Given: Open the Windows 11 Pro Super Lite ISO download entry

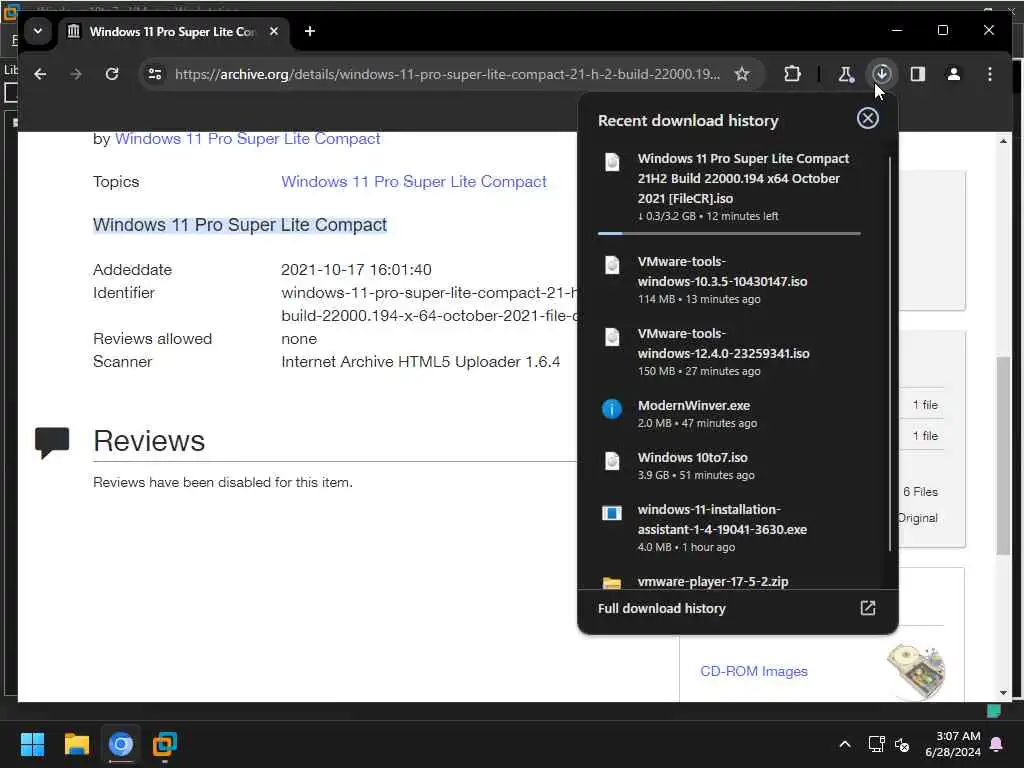Looking at the screenshot, I should click(x=730, y=187).
